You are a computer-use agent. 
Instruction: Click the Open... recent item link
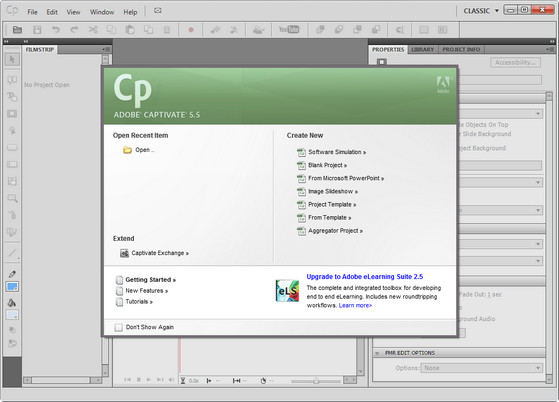pyautogui.click(x=145, y=150)
